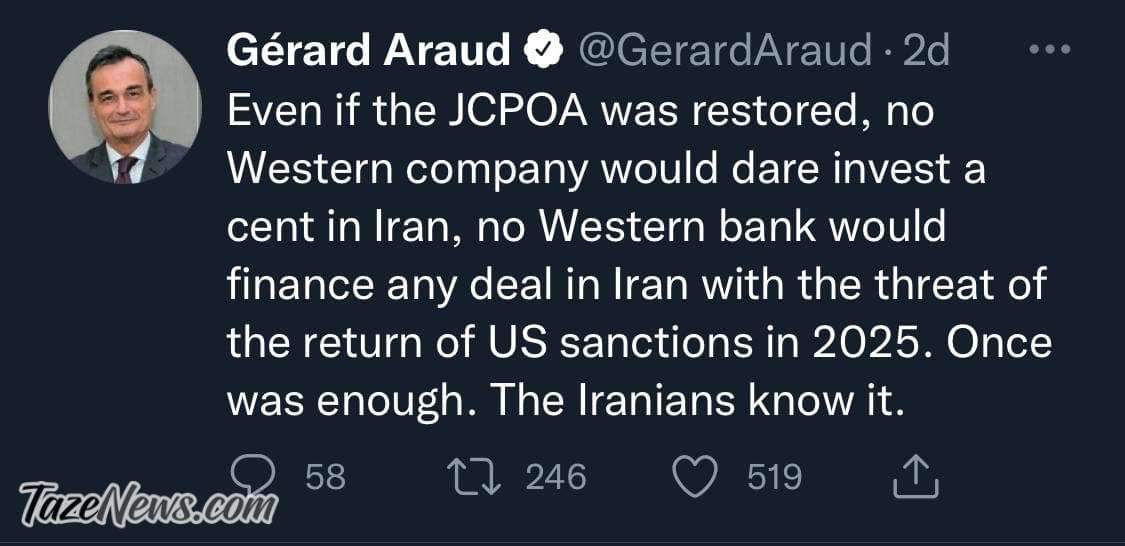Click the phrase 'Western bank' in the tweet
1125x546 pixels.
click(677, 228)
